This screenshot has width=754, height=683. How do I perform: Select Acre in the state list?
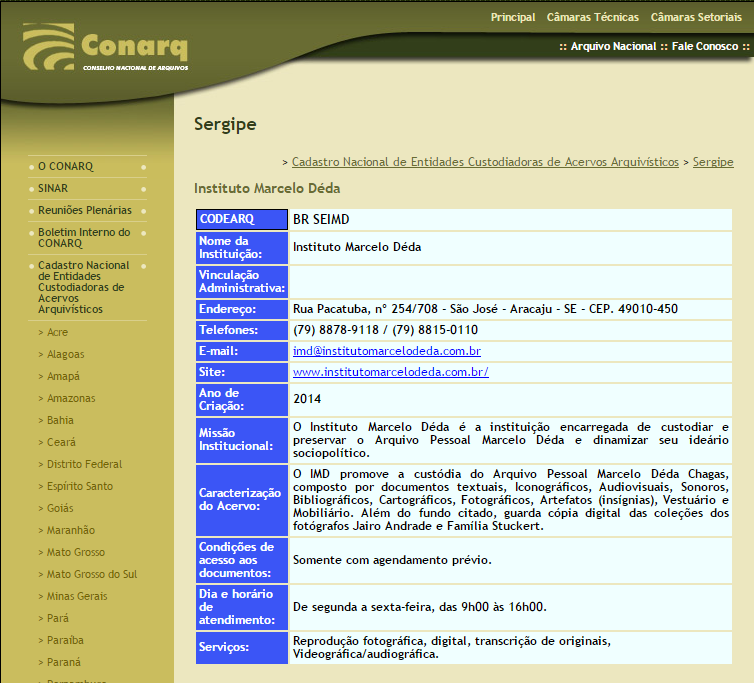(57, 332)
